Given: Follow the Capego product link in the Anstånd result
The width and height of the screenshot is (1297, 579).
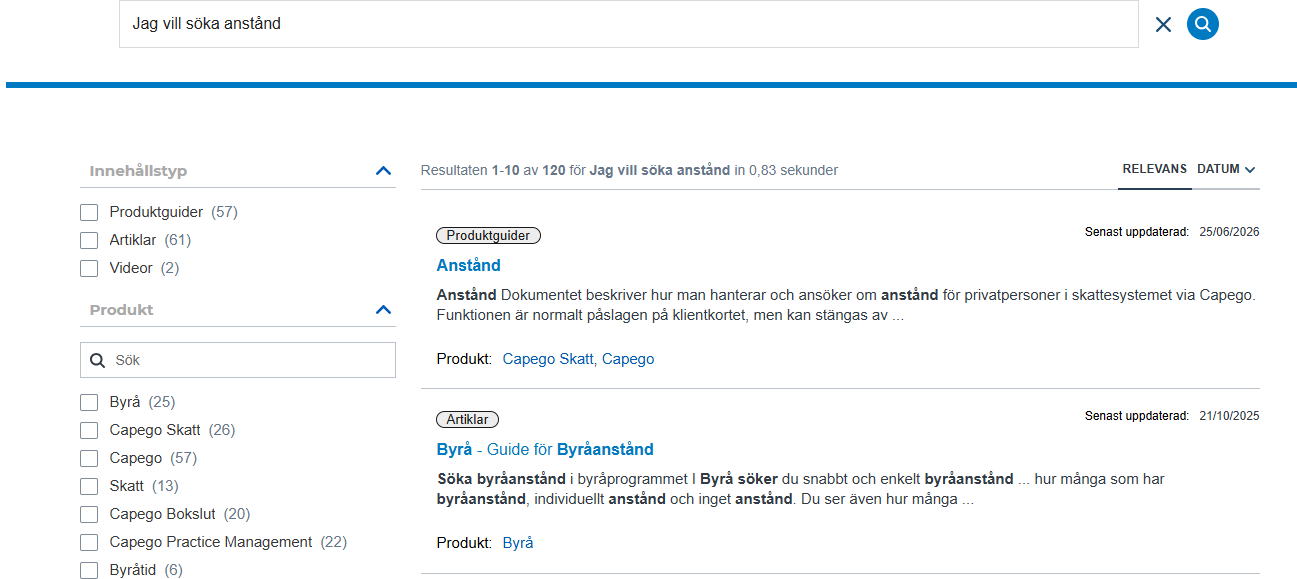Looking at the screenshot, I should click(x=628, y=359).
